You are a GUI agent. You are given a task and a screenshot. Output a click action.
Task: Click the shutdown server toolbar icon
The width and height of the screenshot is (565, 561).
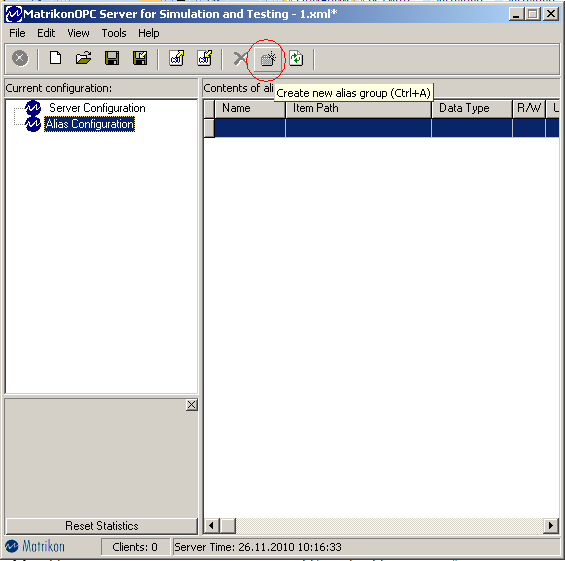tap(20, 58)
